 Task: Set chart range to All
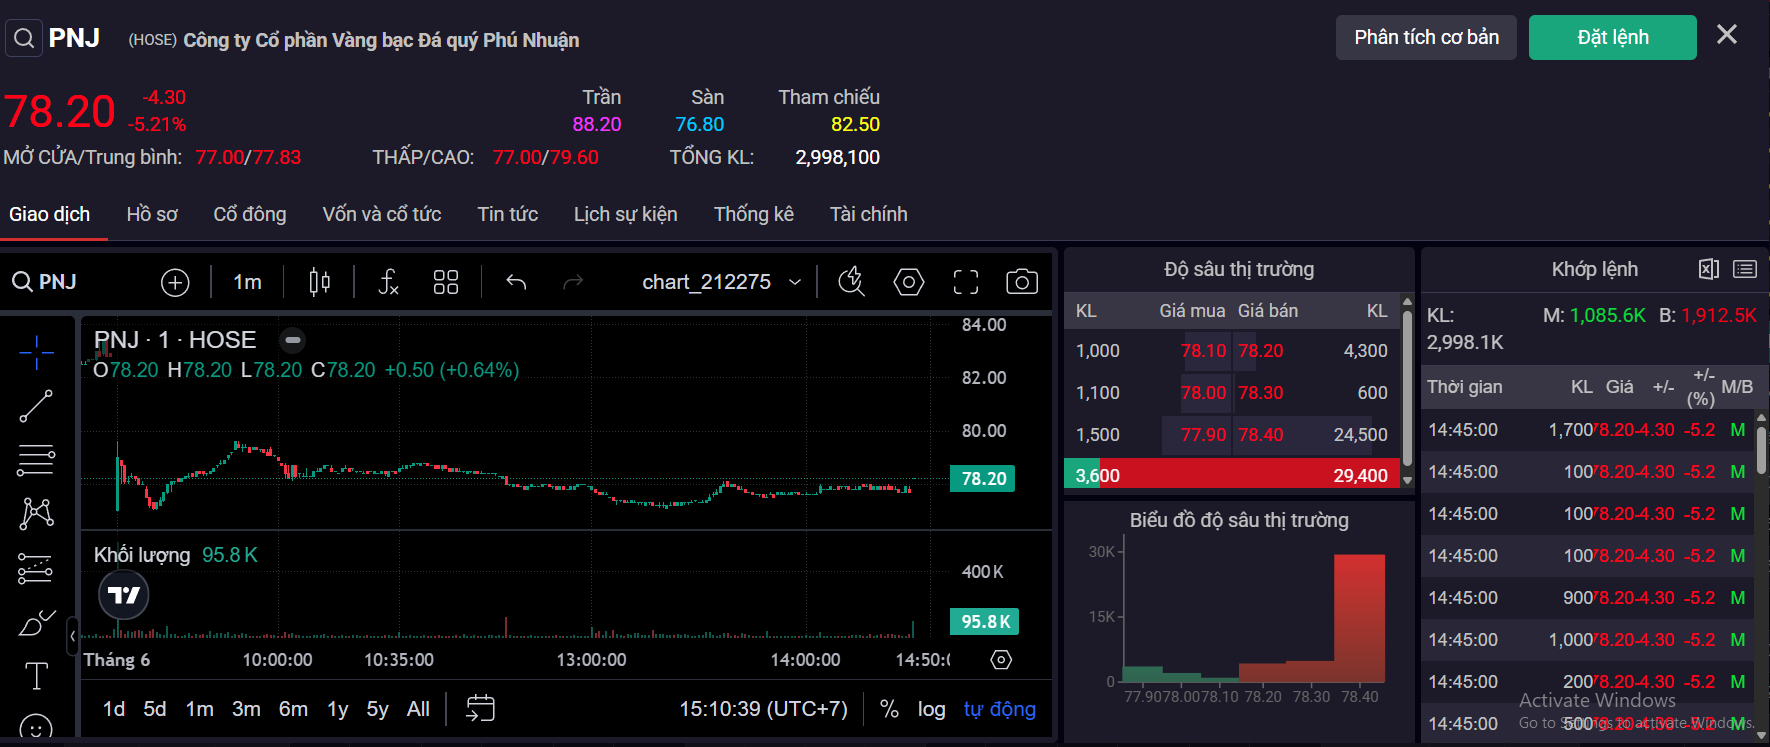[x=418, y=709]
